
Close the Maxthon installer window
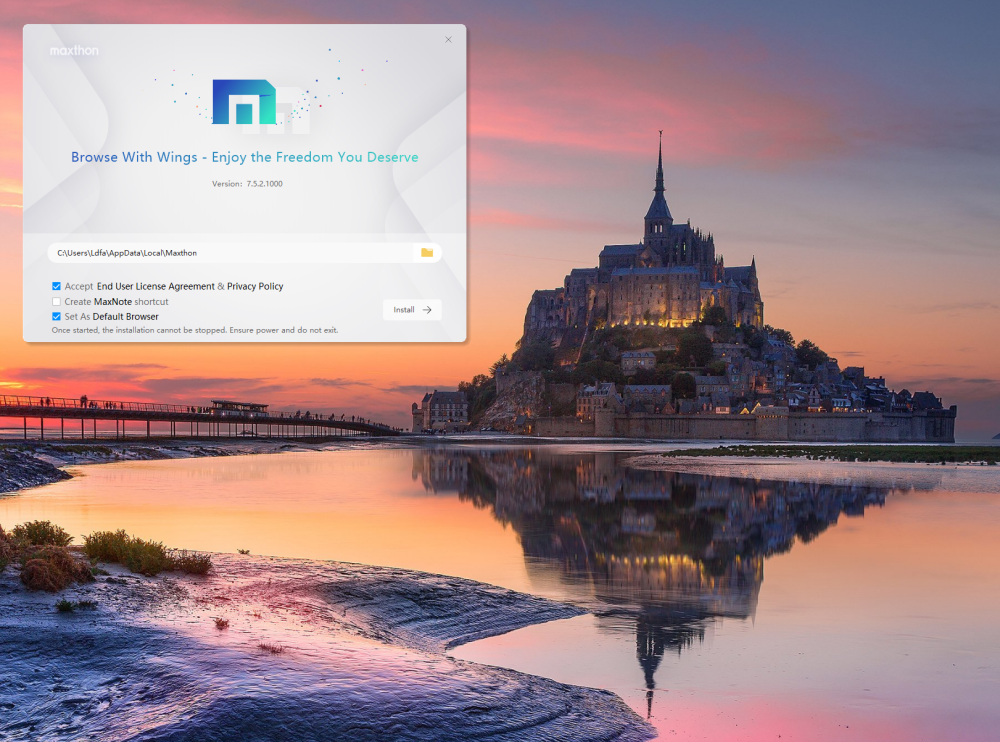click(448, 40)
